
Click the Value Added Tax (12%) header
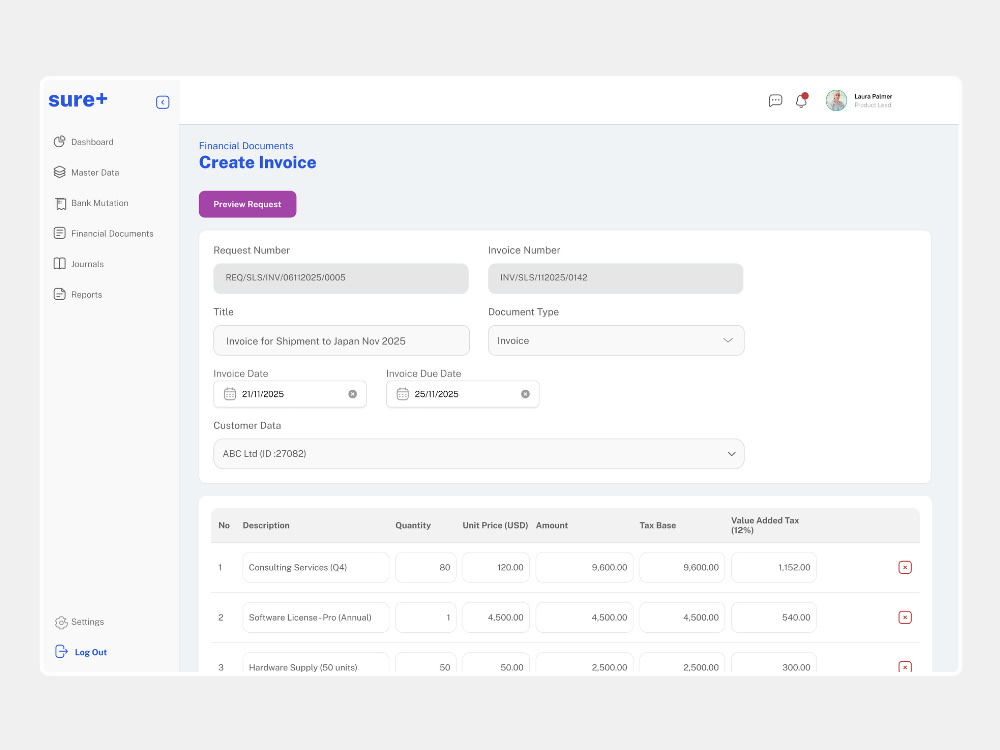tap(765, 525)
